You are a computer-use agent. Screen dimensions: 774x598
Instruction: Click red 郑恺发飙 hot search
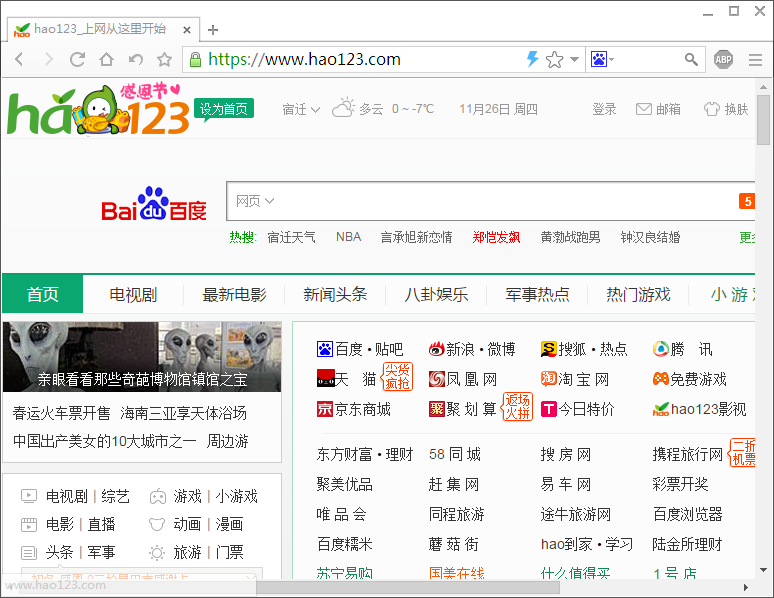click(x=496, y=238)
